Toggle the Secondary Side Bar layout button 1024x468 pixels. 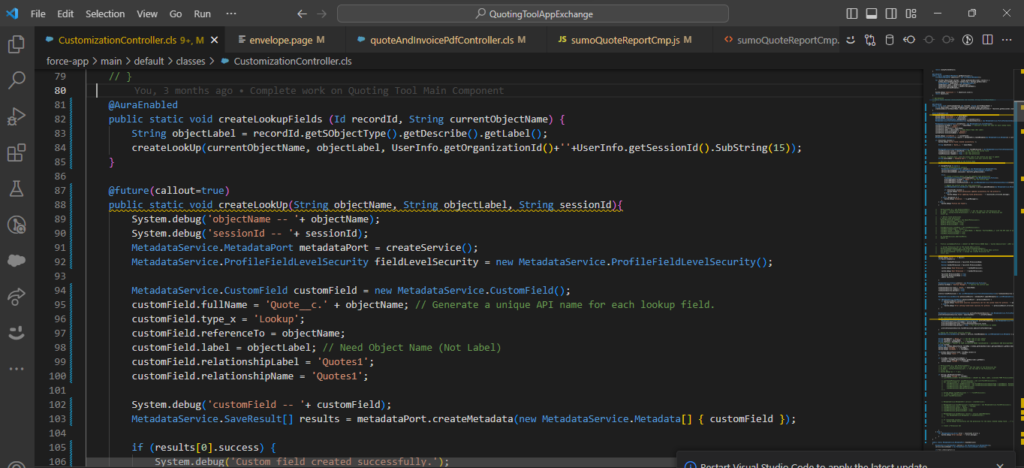coord(891,14)
